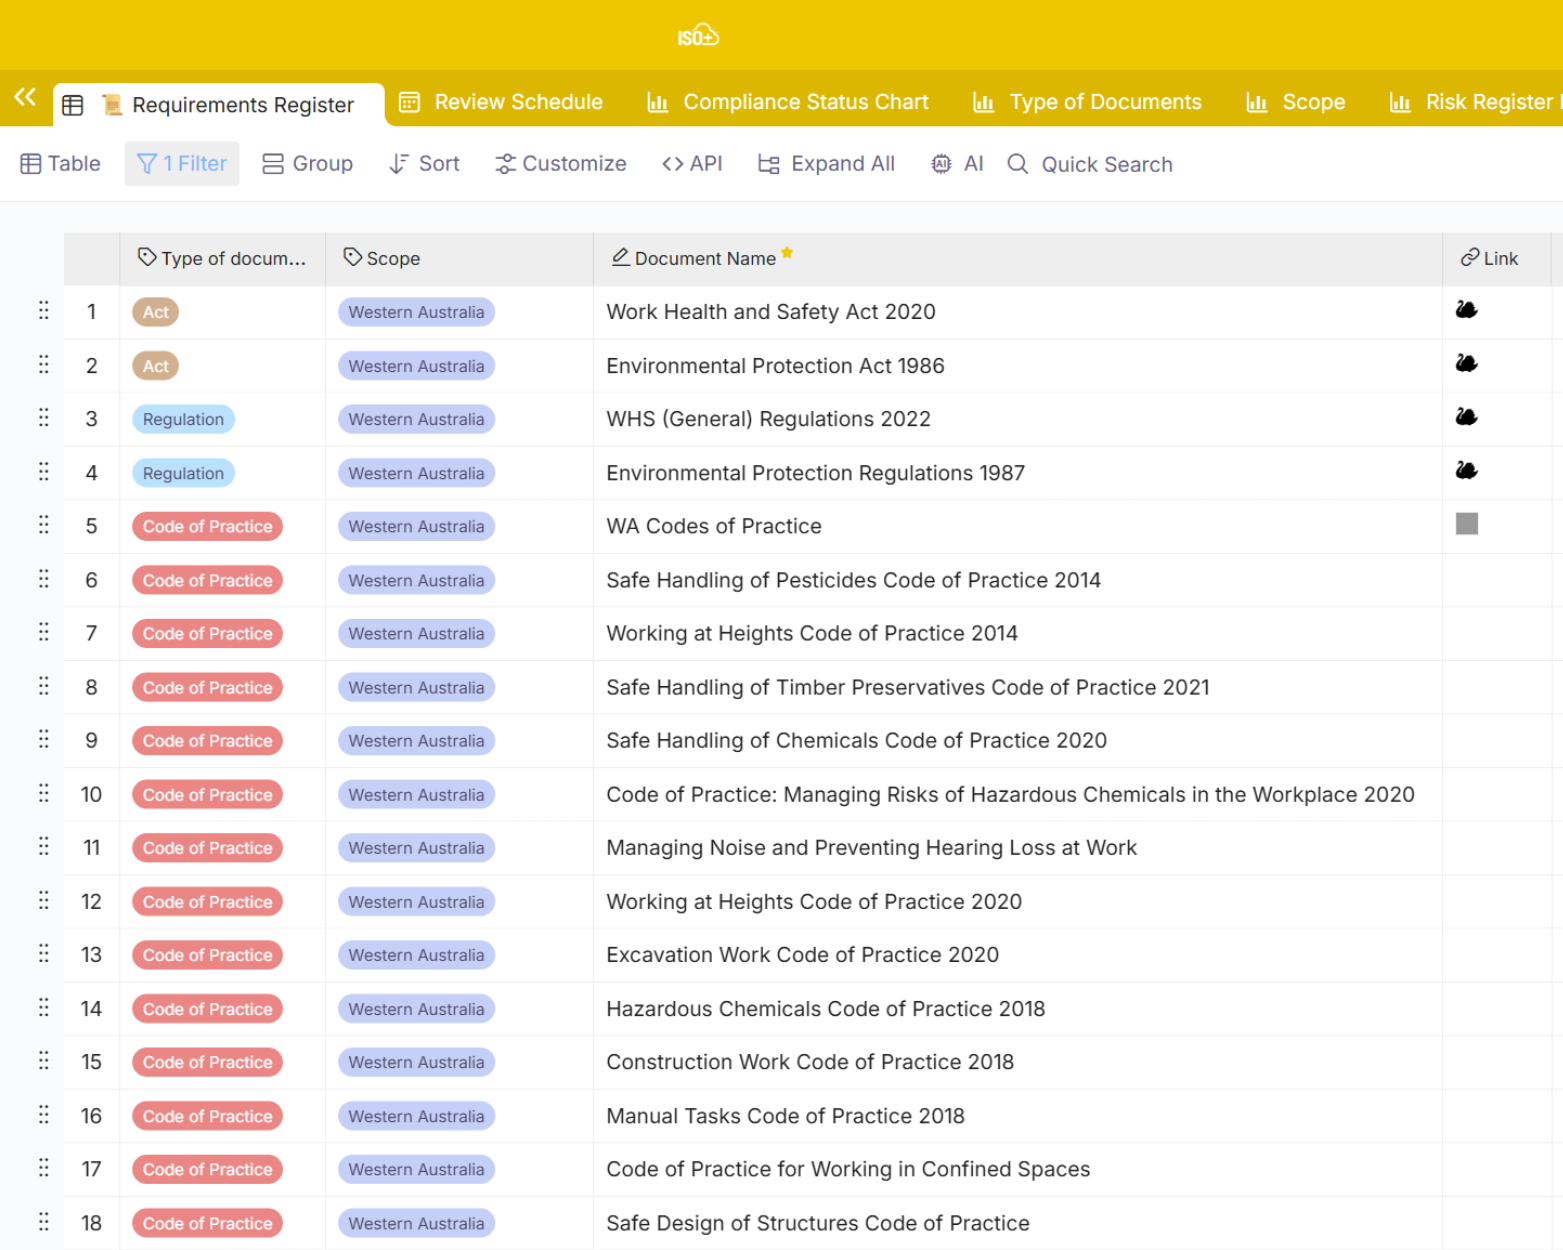Open the API option
The height and width of the screenshot is (1250, 1563).
(x=692, y=164)
